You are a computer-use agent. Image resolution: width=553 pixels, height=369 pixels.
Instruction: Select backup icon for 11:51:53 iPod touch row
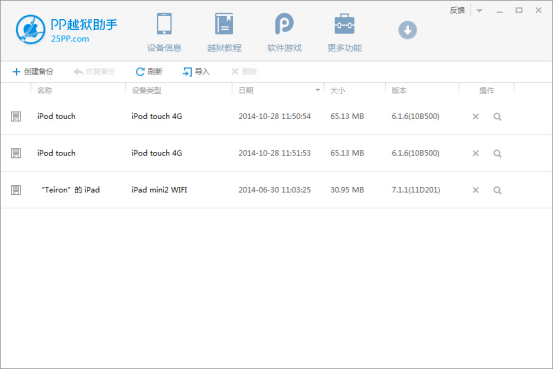click(x=16, y=153)
